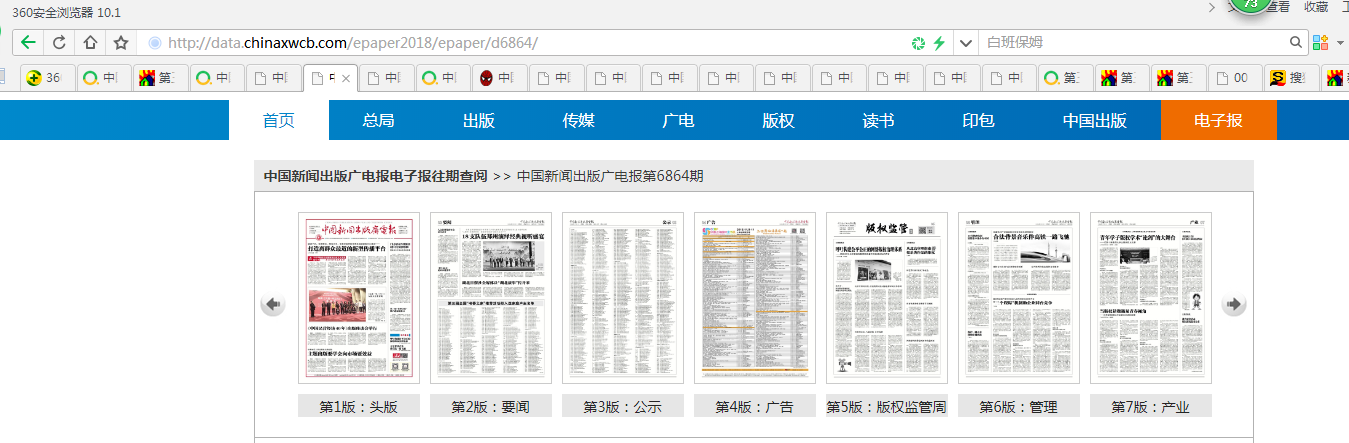Click the green 73 score badge

click(1249, 4)
